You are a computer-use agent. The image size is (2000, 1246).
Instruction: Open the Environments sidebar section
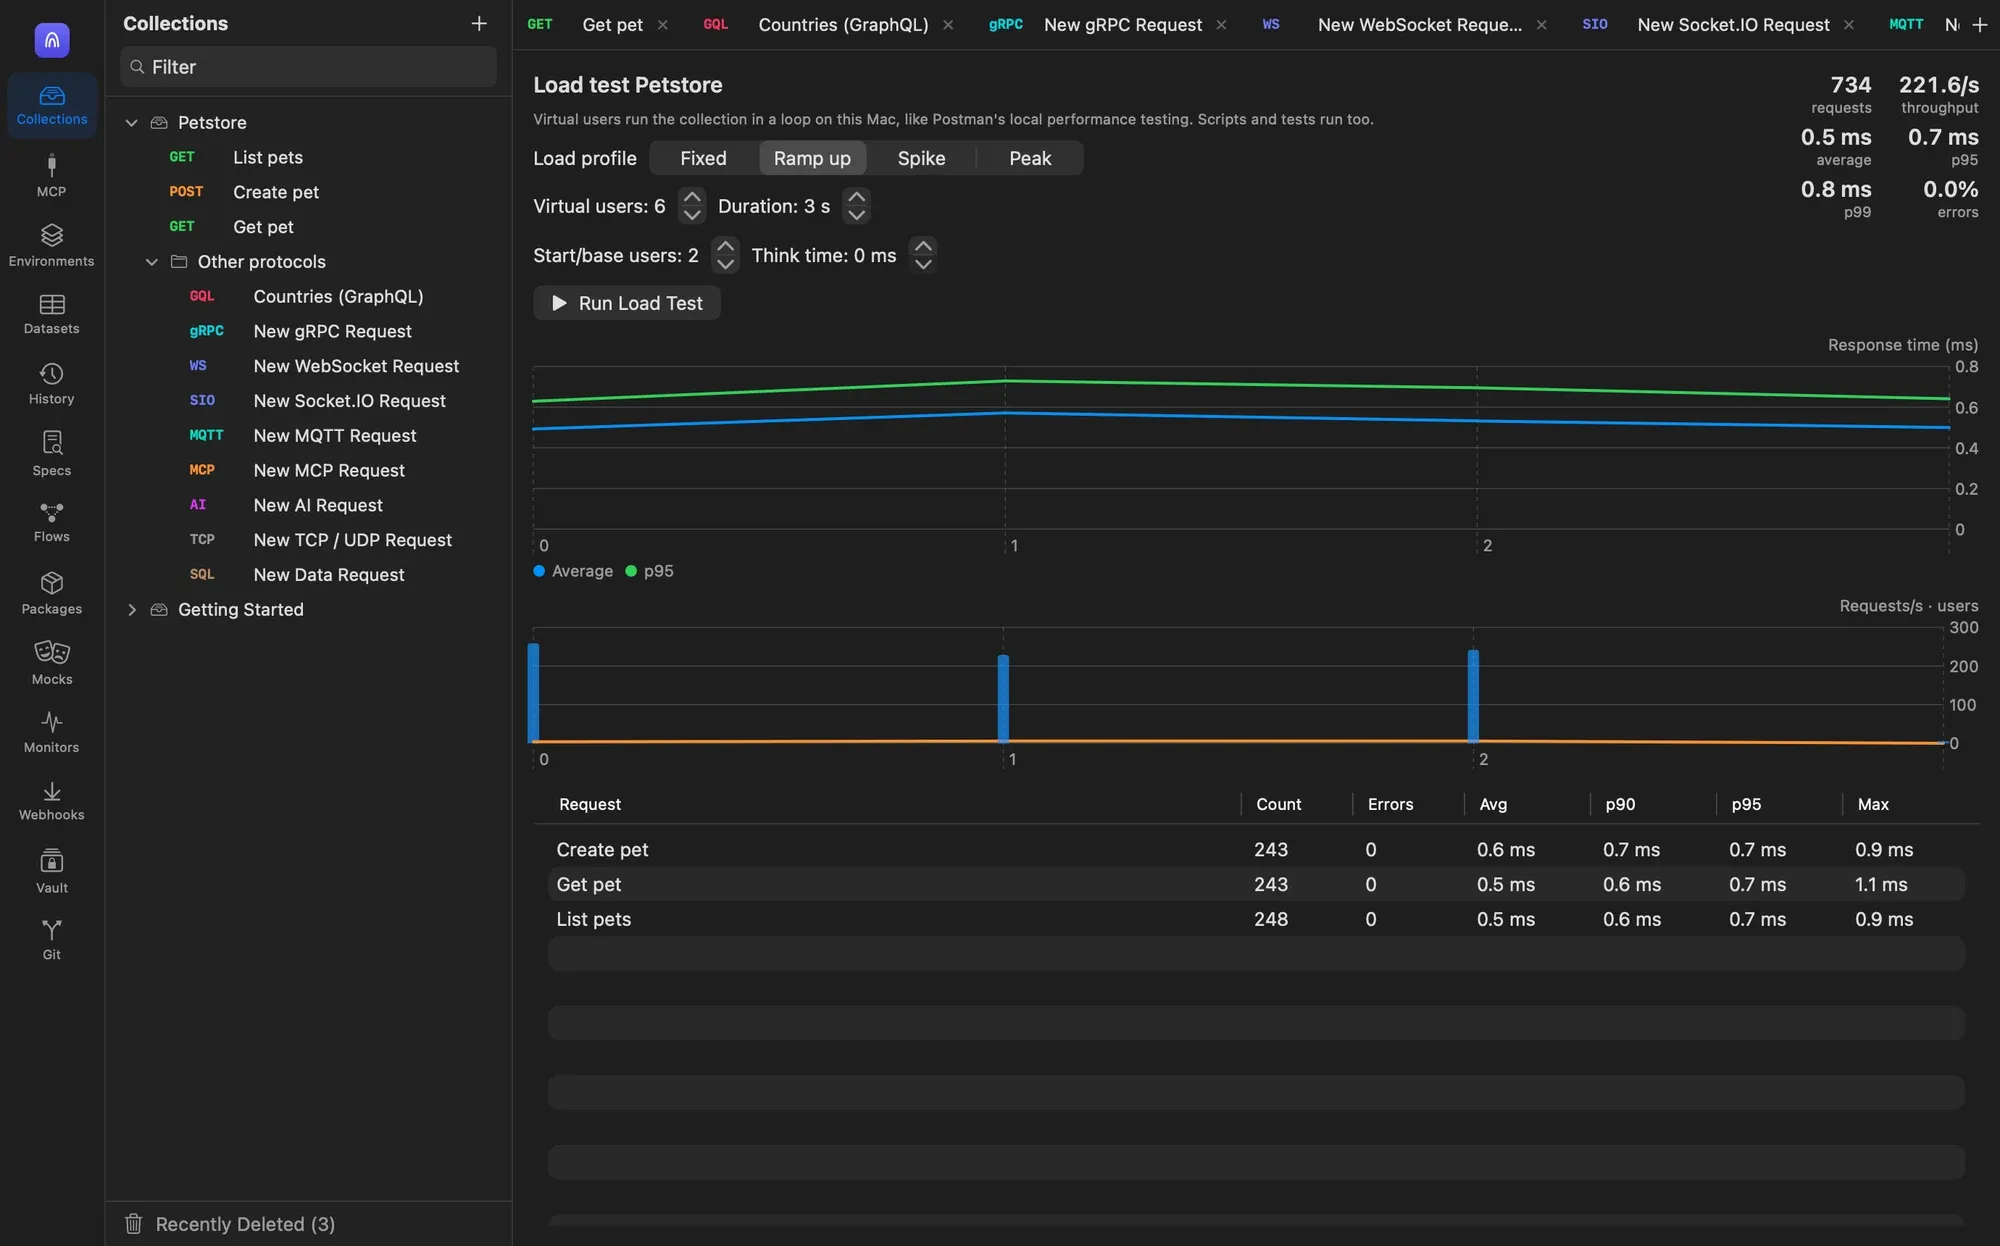(x=52, y=245)
